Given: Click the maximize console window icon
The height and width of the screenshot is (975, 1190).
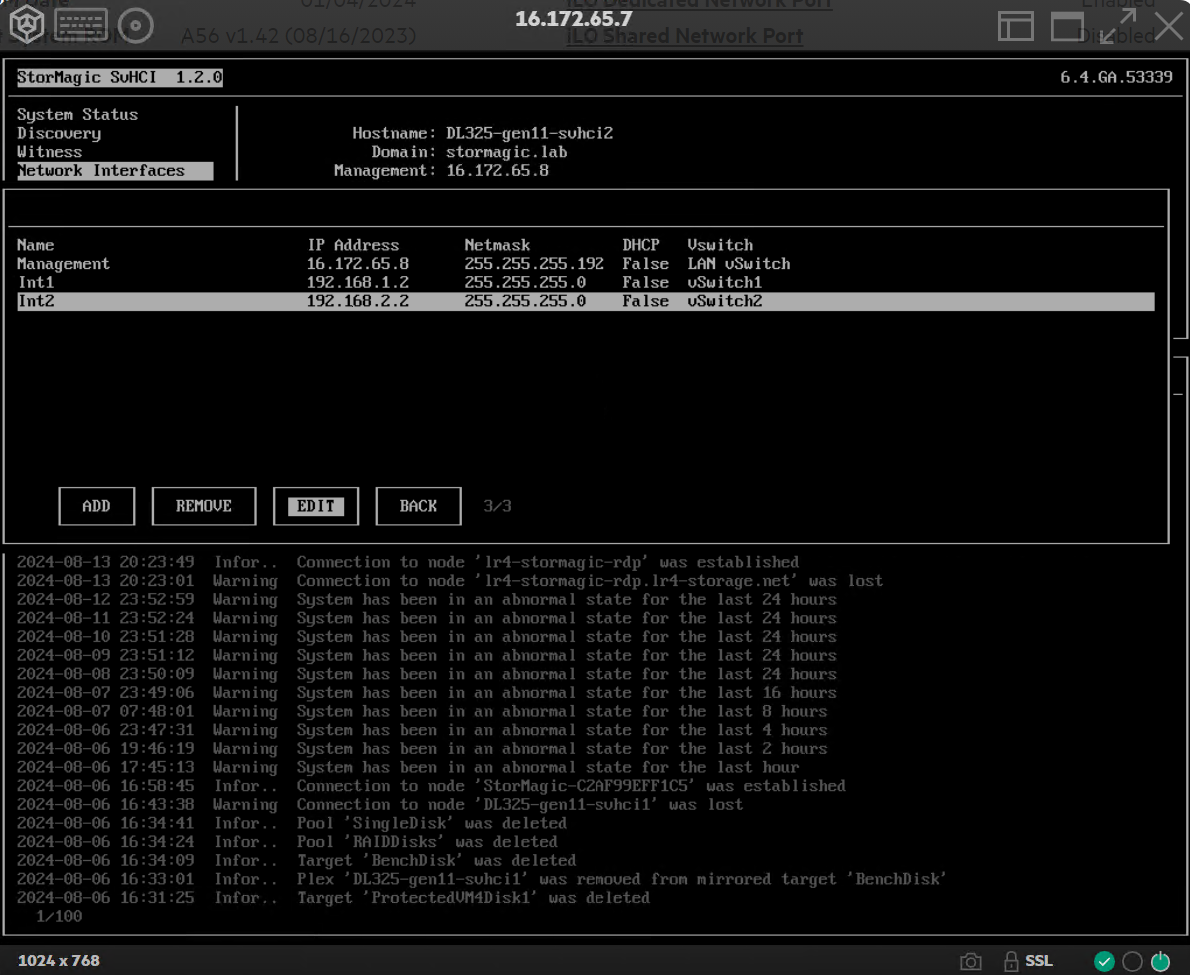Looking at the screenshot, I should click(x=1067, y=27).
